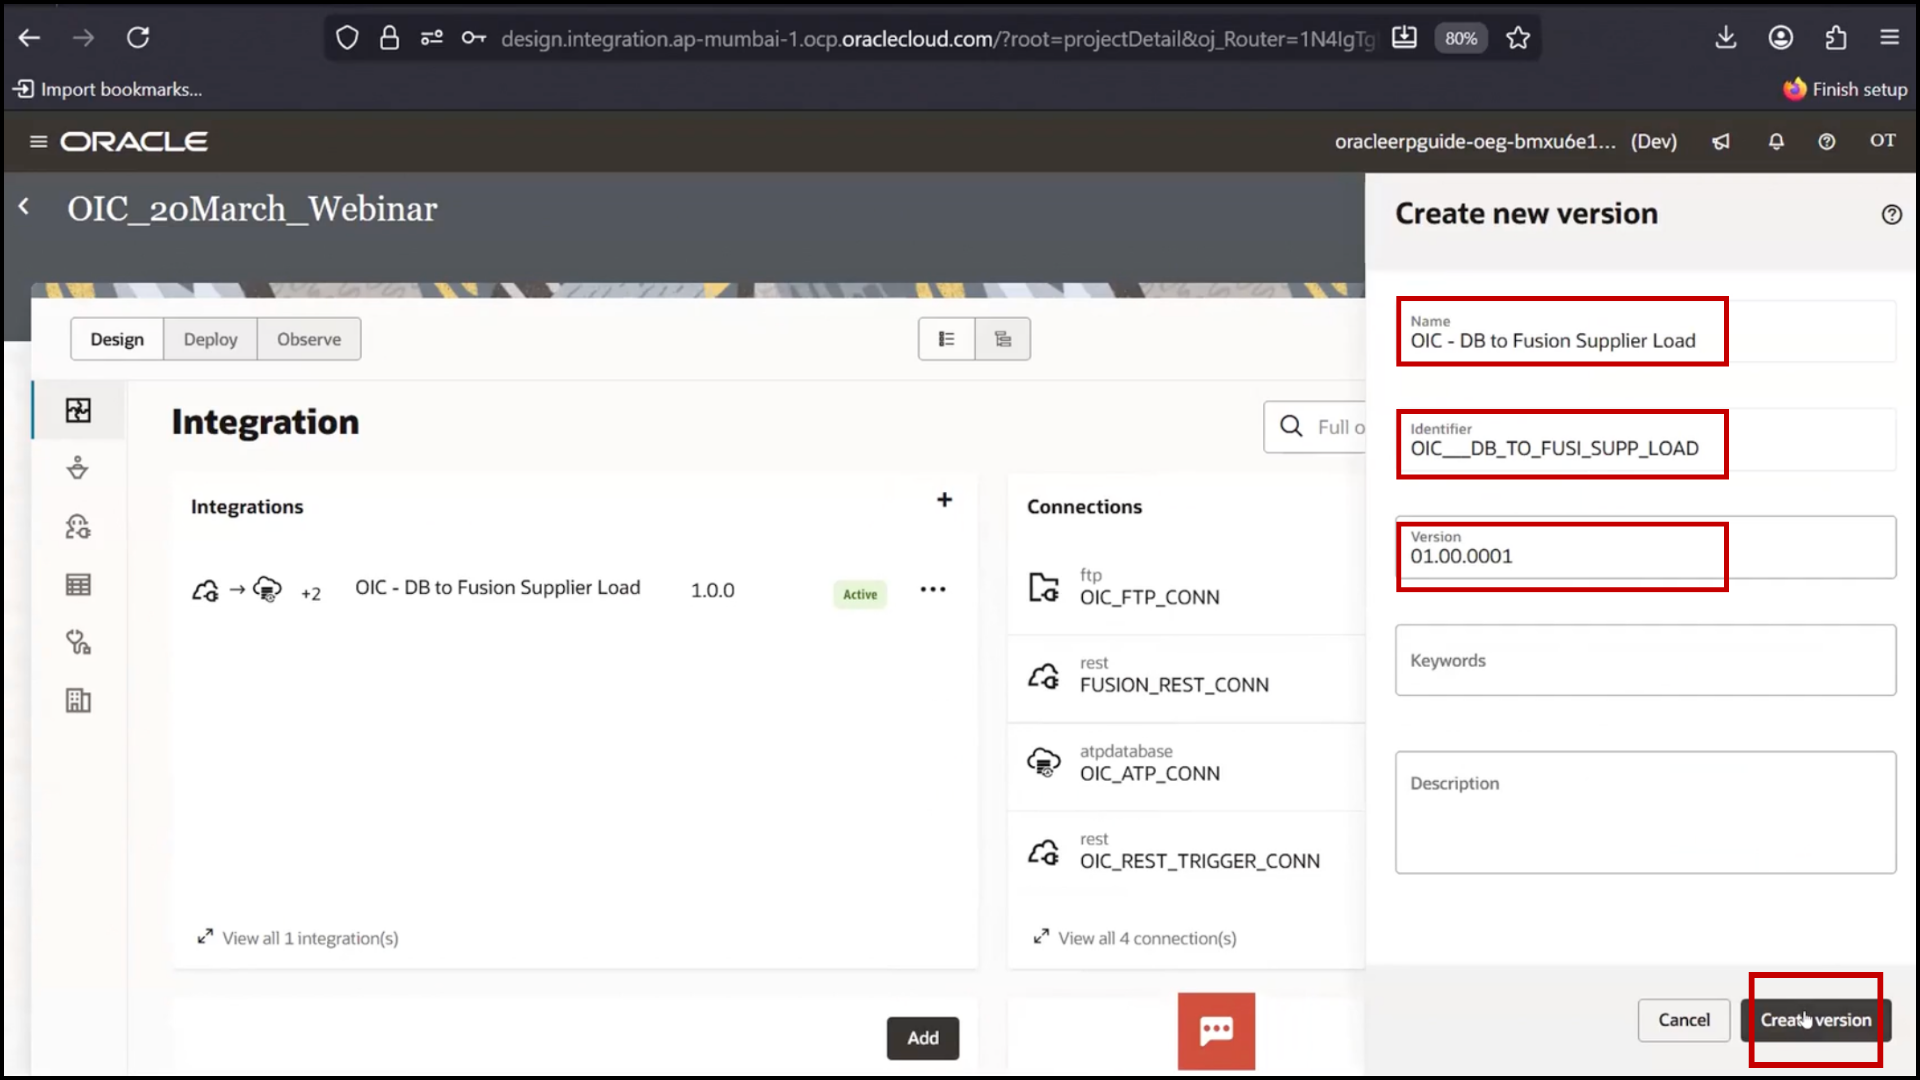The height and width of the screenshot is (1080, 1920).
Task: Select the second project sidebar icon
Action: pos(78,468)
